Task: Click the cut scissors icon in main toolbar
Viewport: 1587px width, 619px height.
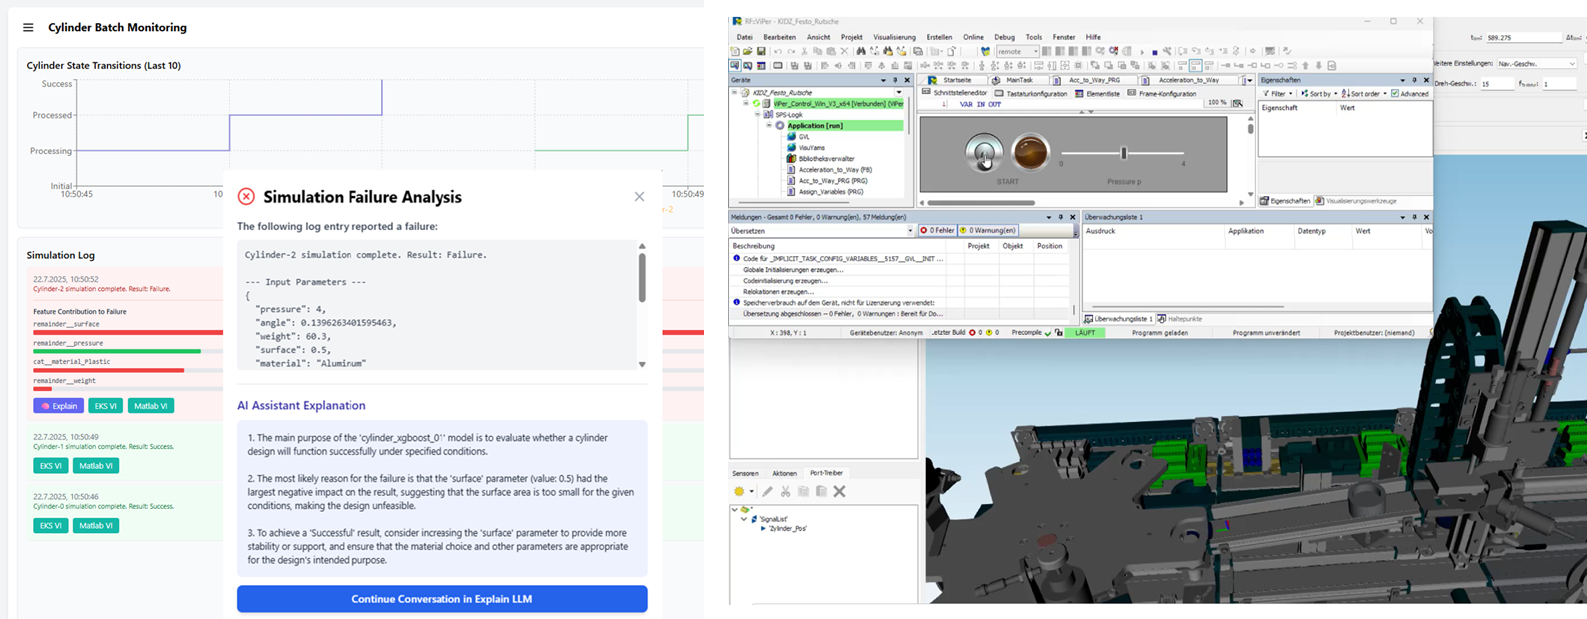Action: tap(805, 51)
